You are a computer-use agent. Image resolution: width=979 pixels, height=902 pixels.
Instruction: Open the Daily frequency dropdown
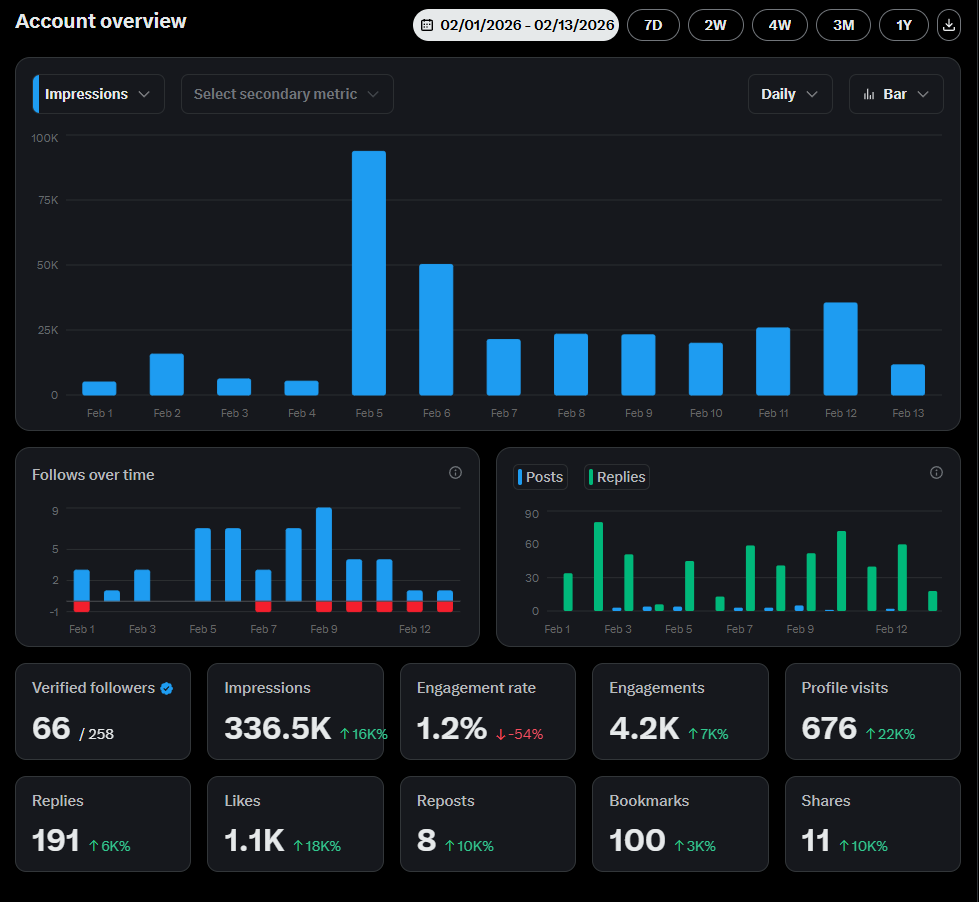point(789,93)
